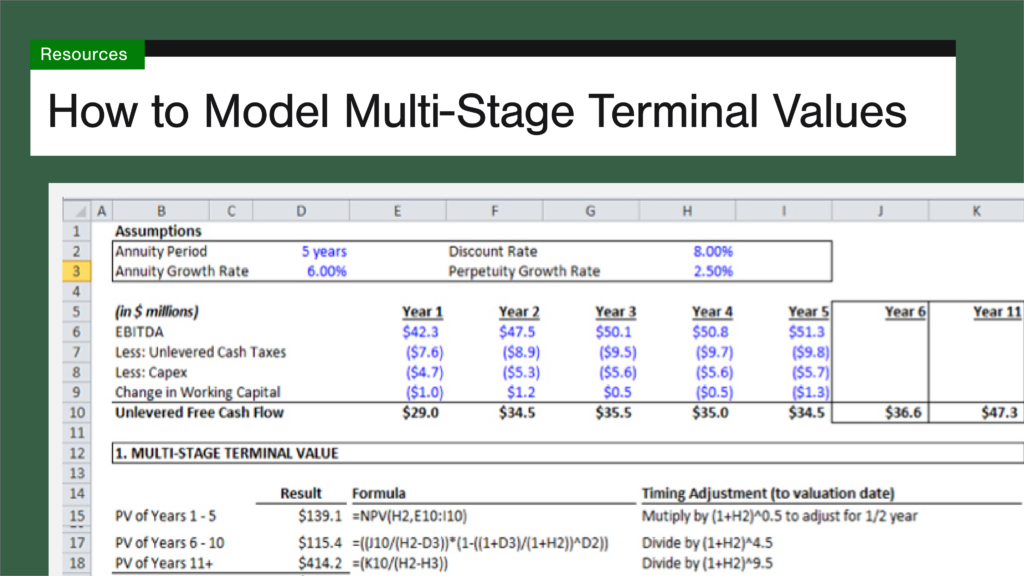Click the Annuity Growth Rate 6.00% cell
This screenshot has width=1024, height=576.
pyautogui.click(x=324, y=272)
